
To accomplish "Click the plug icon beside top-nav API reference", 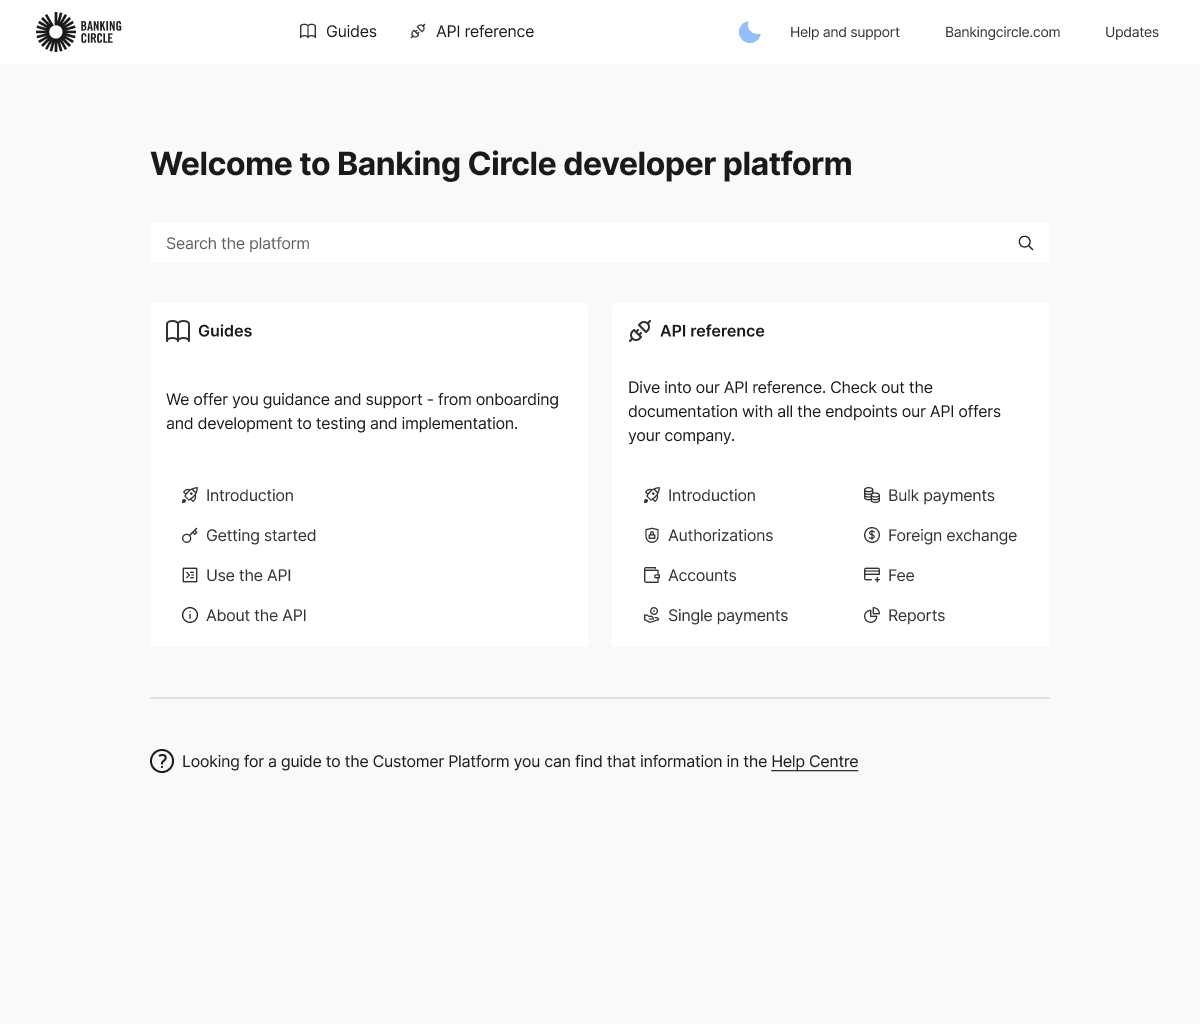I will coord(418,32).
